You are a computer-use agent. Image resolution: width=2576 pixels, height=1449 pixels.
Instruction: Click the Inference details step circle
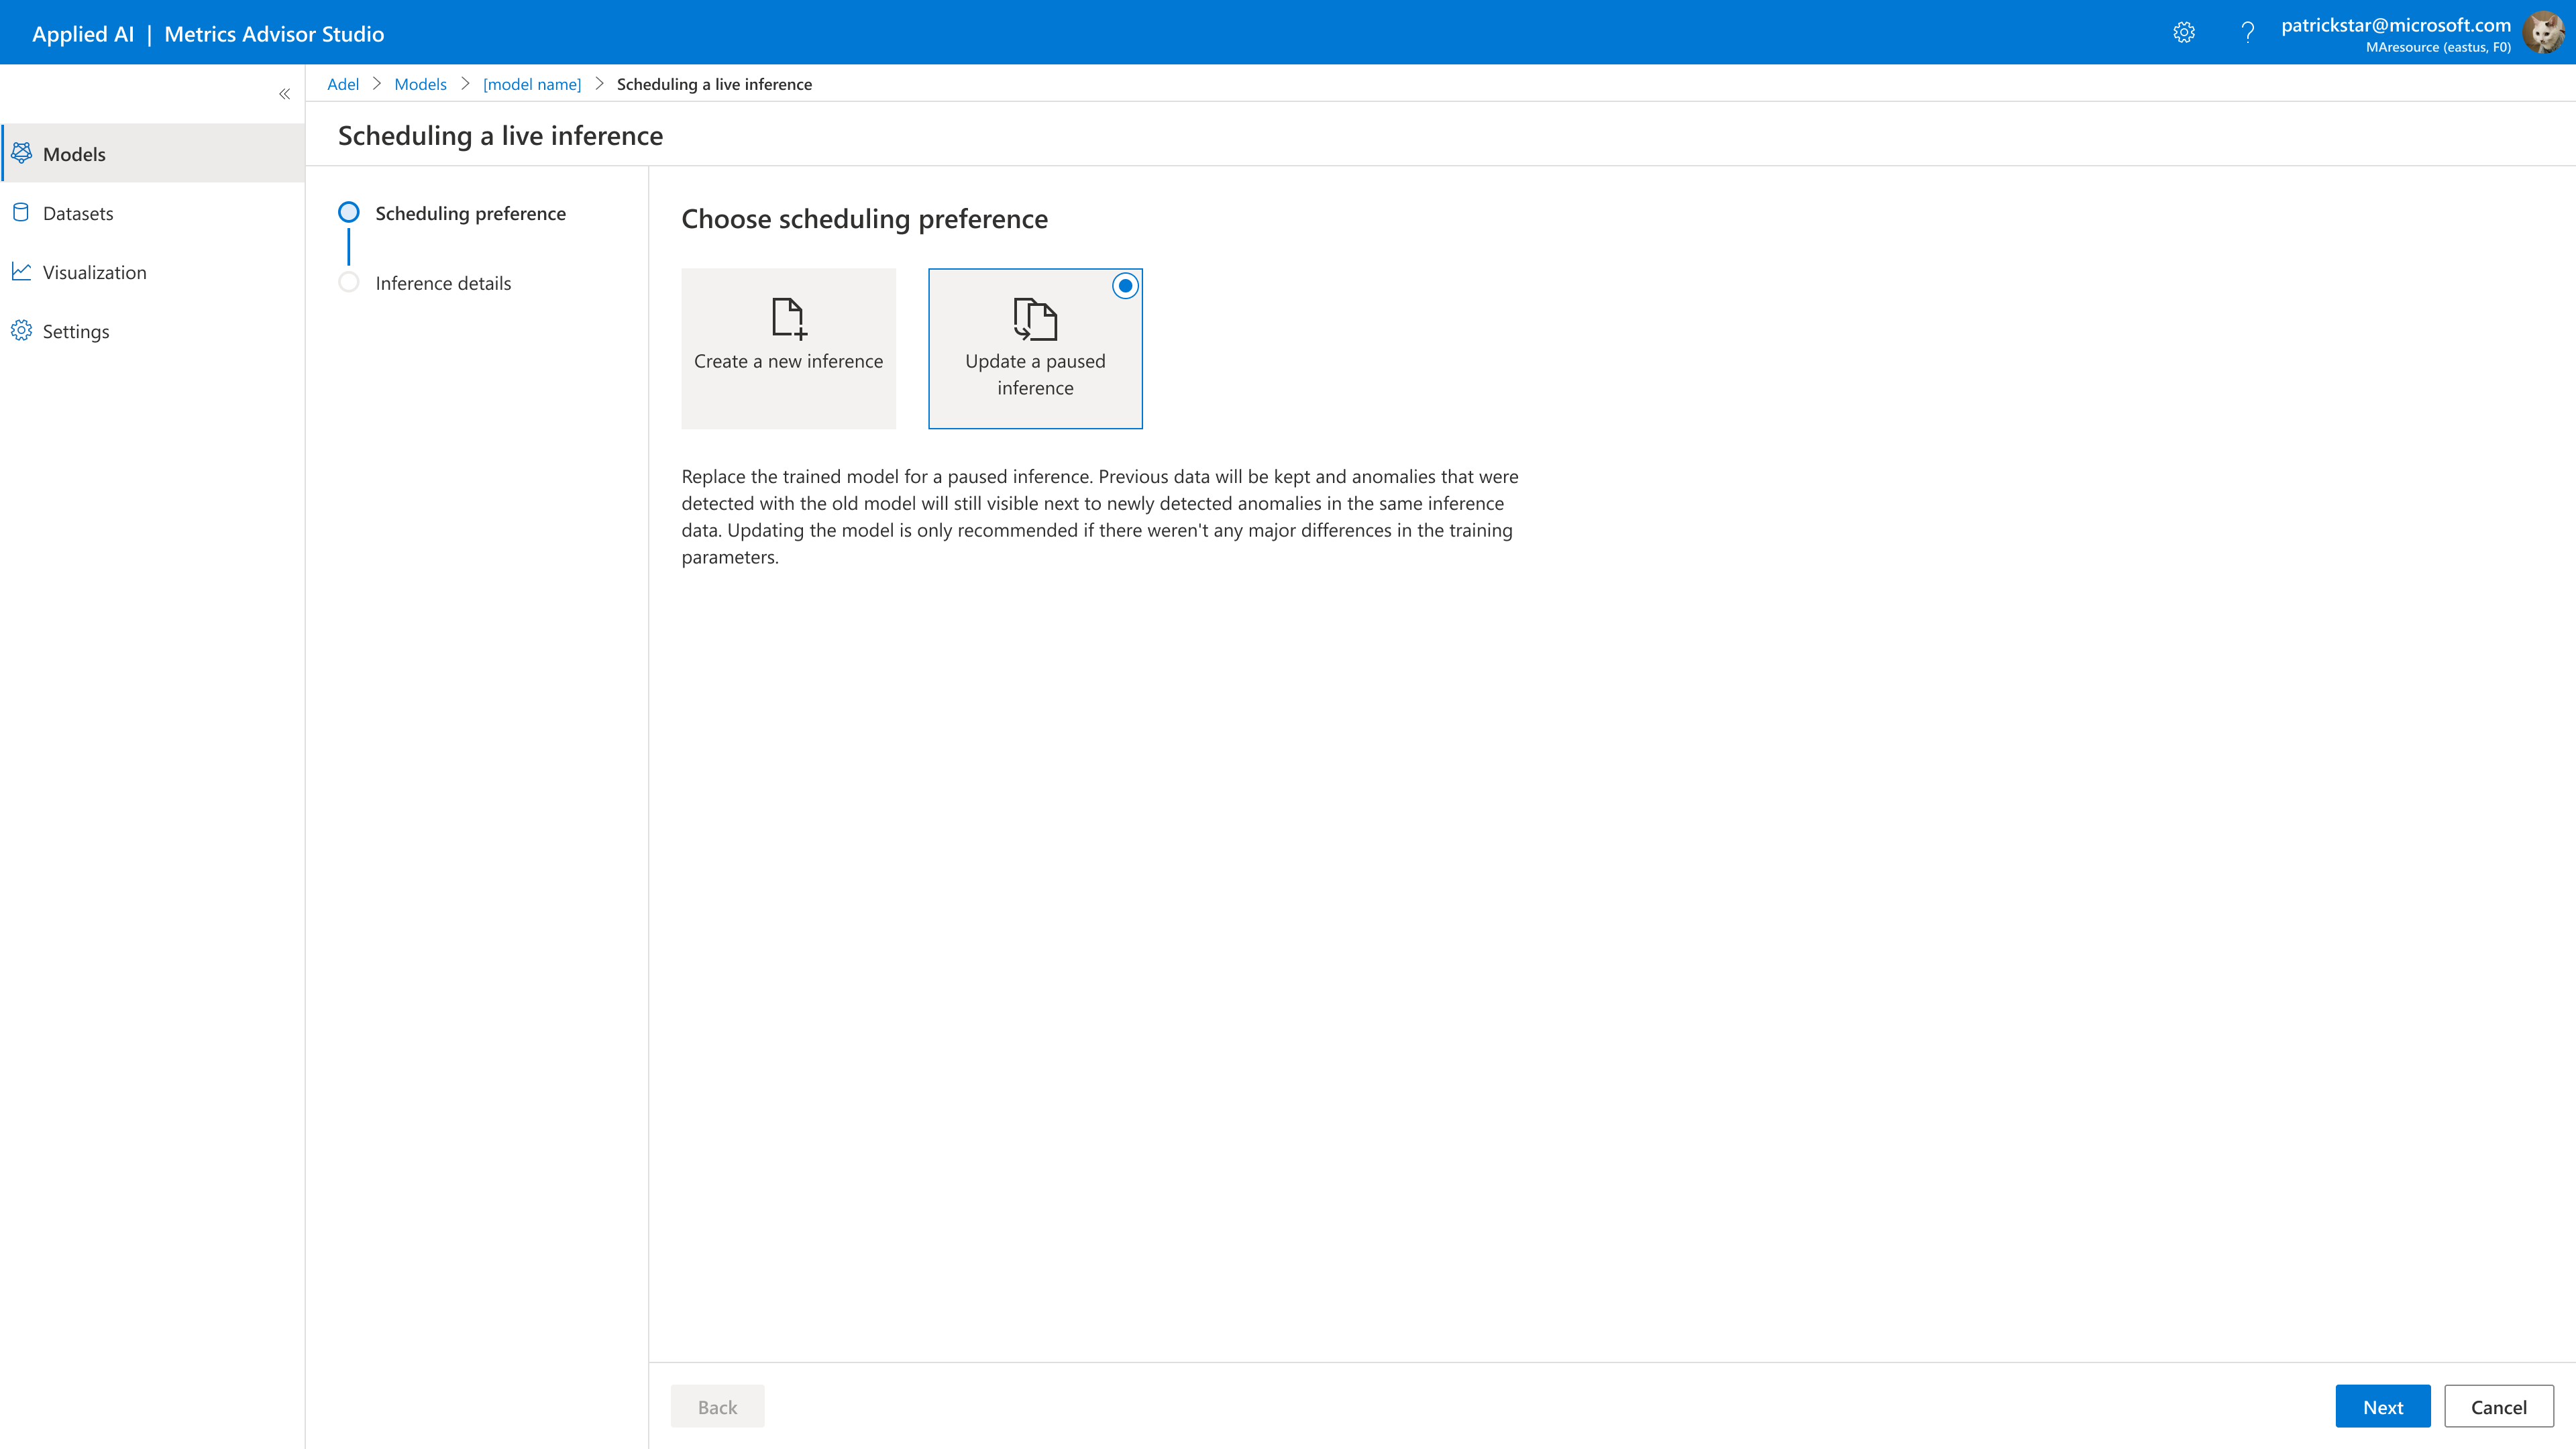[348, 282]
